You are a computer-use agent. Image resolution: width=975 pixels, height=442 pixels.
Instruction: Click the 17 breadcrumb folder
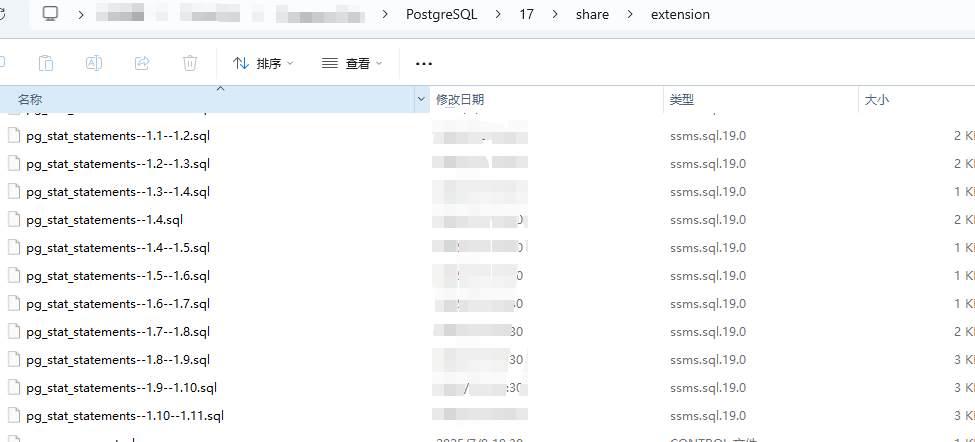click(x=527, y=14)
